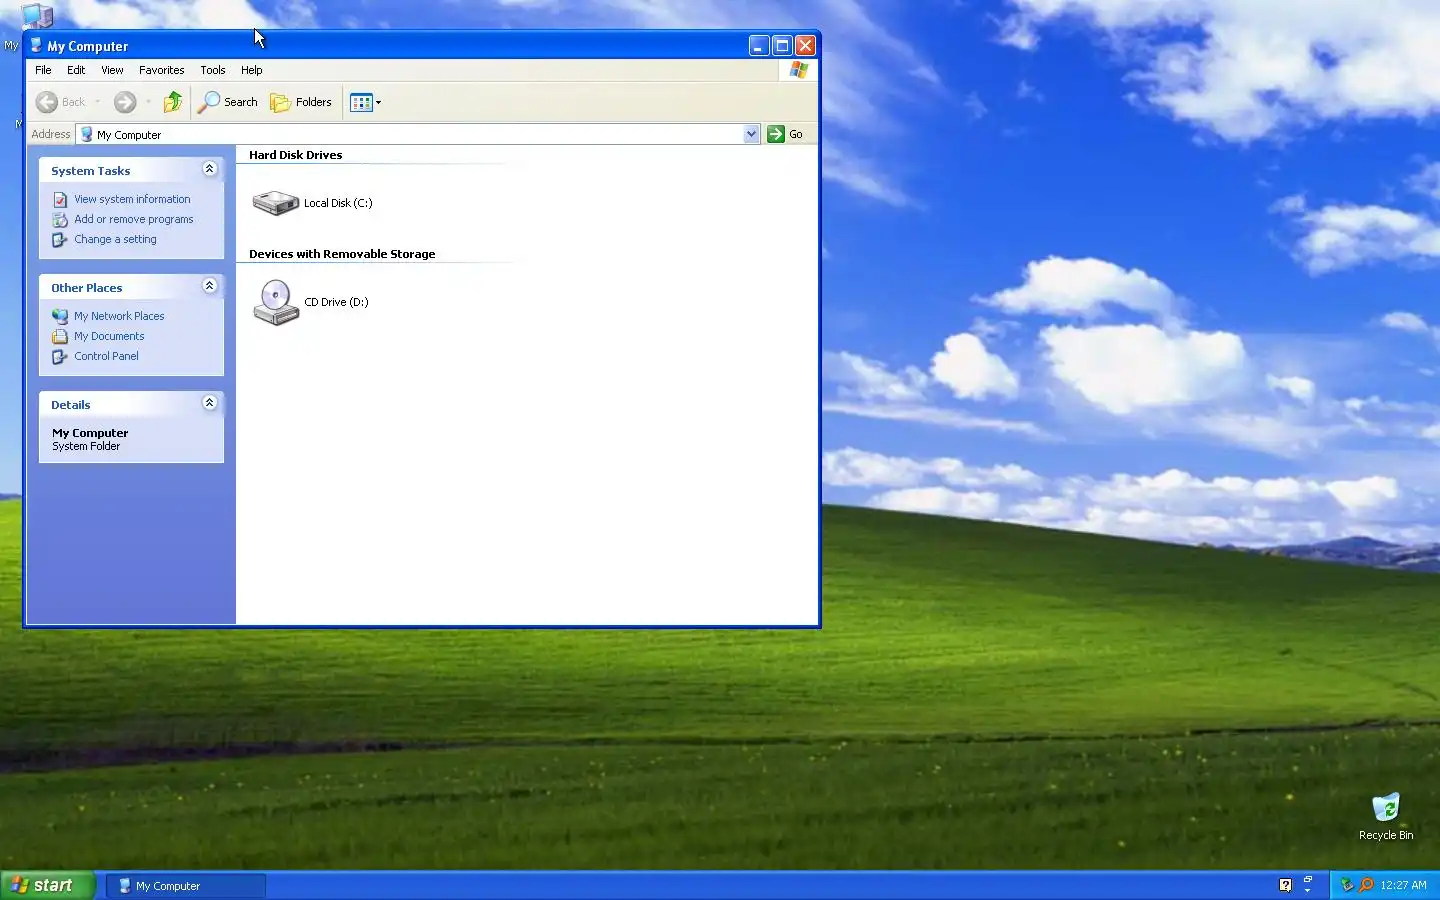Click Change a setting link
This screenshot has width=1440, height=900.
115,239
